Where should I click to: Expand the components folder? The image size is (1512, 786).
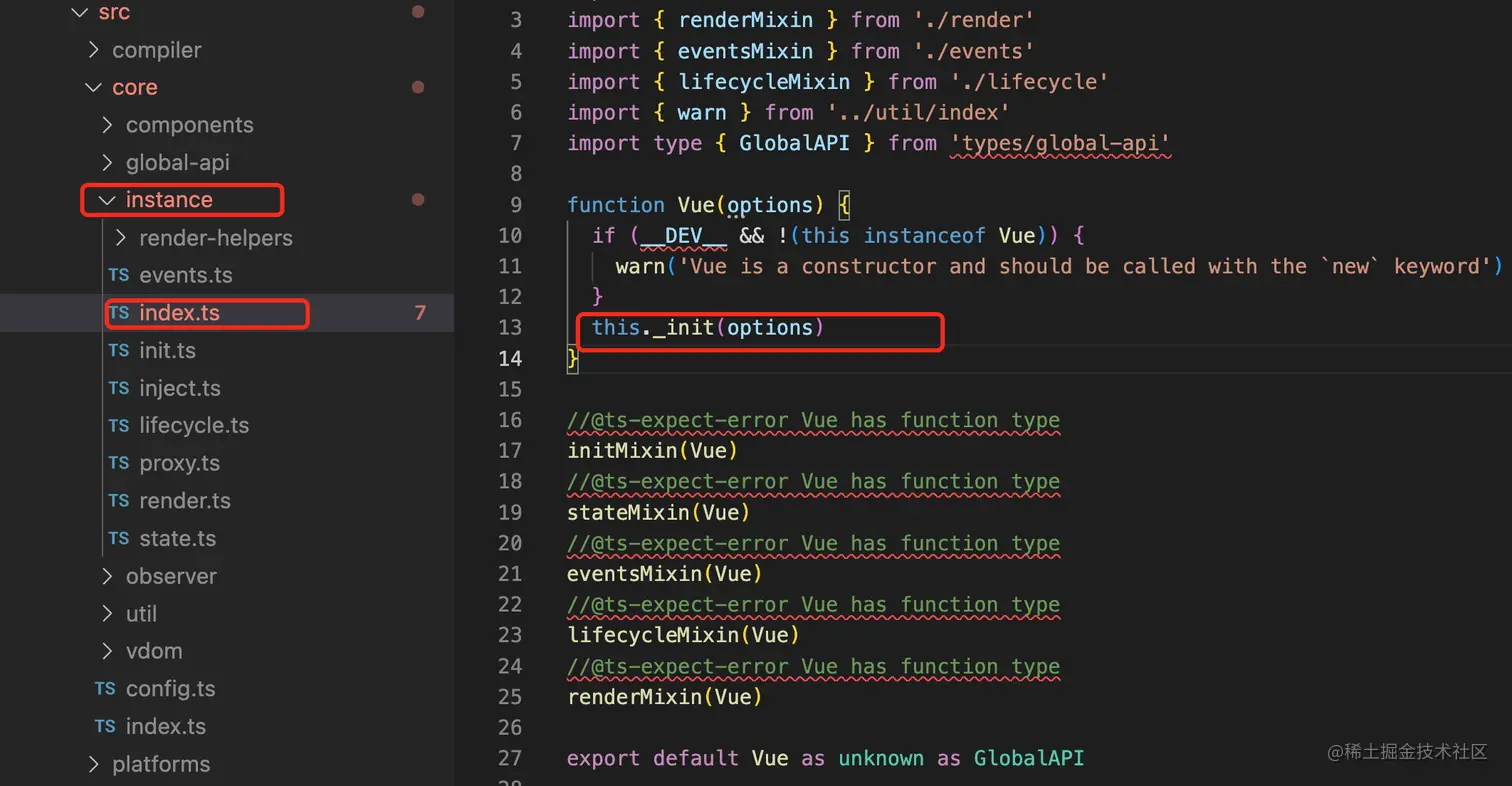[x=107, y=125]
